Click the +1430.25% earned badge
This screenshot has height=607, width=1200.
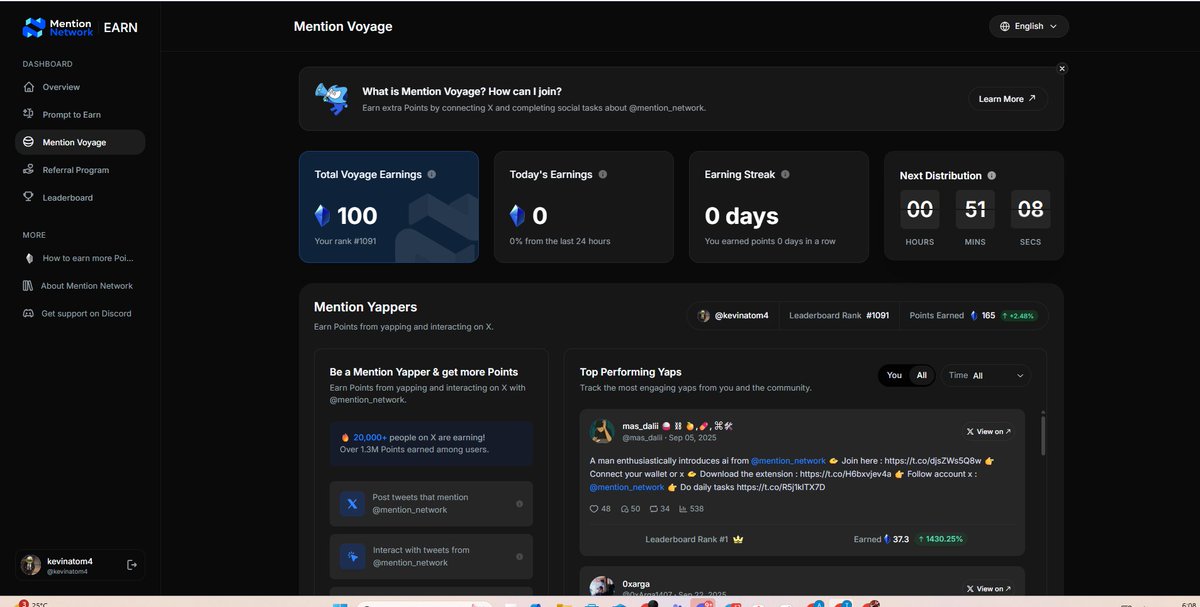(x=940, y=539)
